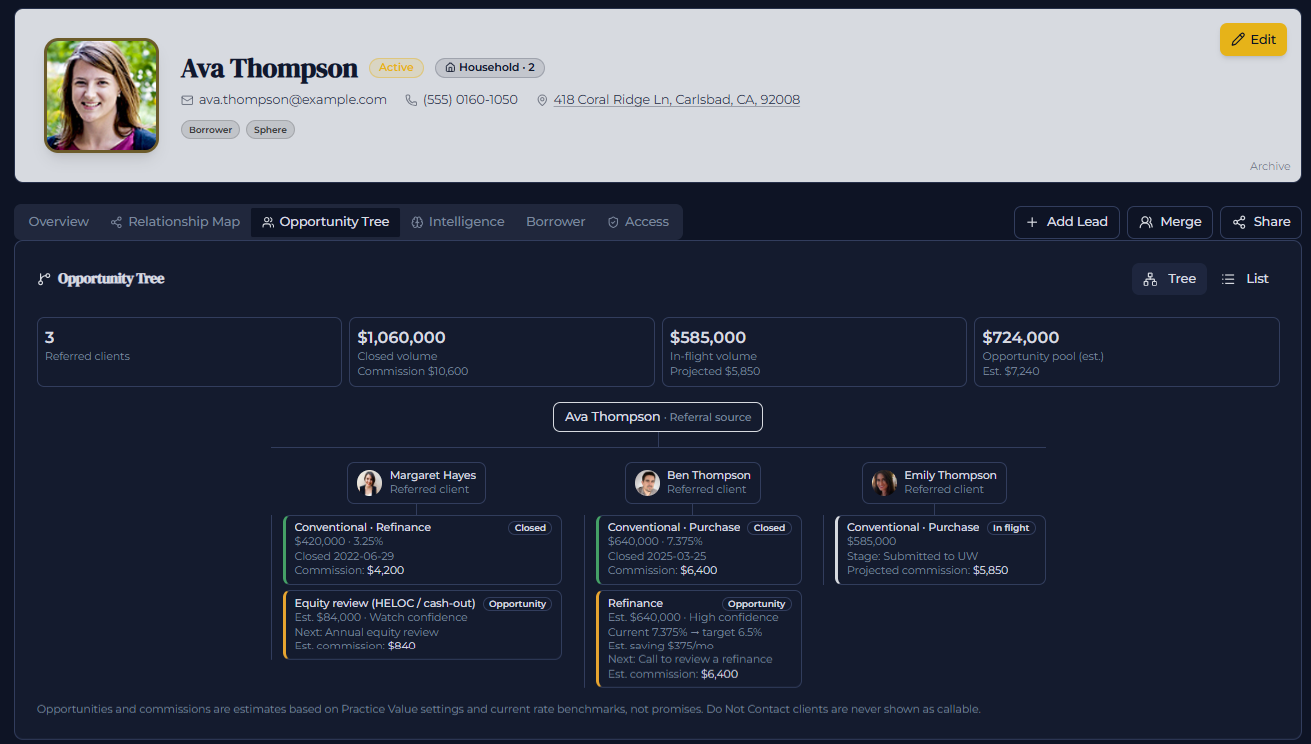Click 'Est. saving $375/mo' text
The height and width of the screenshot is (744, 1311).
pyautogui.click(x=662, y=646)
